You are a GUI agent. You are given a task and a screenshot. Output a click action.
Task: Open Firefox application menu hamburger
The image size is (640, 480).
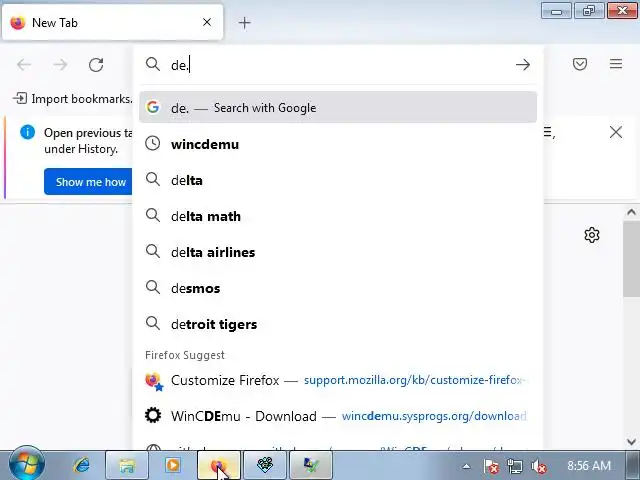616,64
